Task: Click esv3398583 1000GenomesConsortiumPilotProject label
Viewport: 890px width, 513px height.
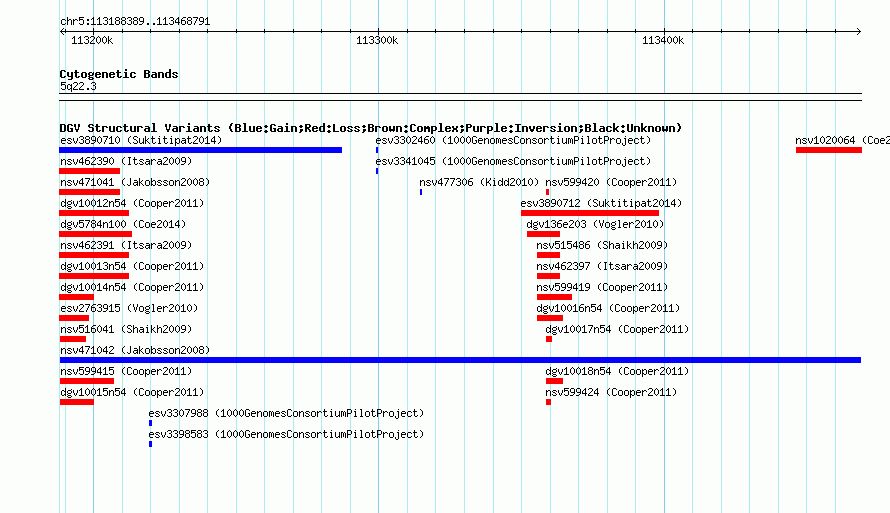Action: pyautogui.click(x=286, y=434)
